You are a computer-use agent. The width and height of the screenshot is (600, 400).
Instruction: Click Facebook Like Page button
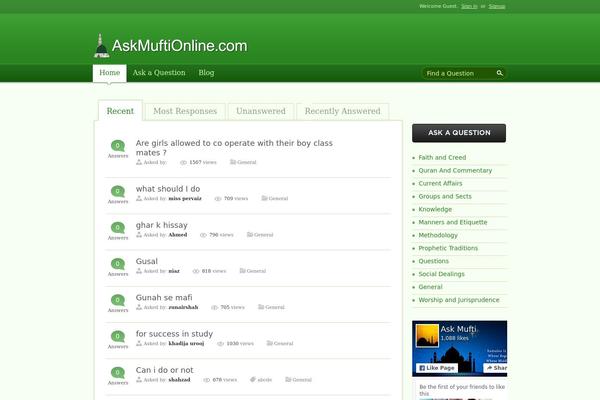437,368
